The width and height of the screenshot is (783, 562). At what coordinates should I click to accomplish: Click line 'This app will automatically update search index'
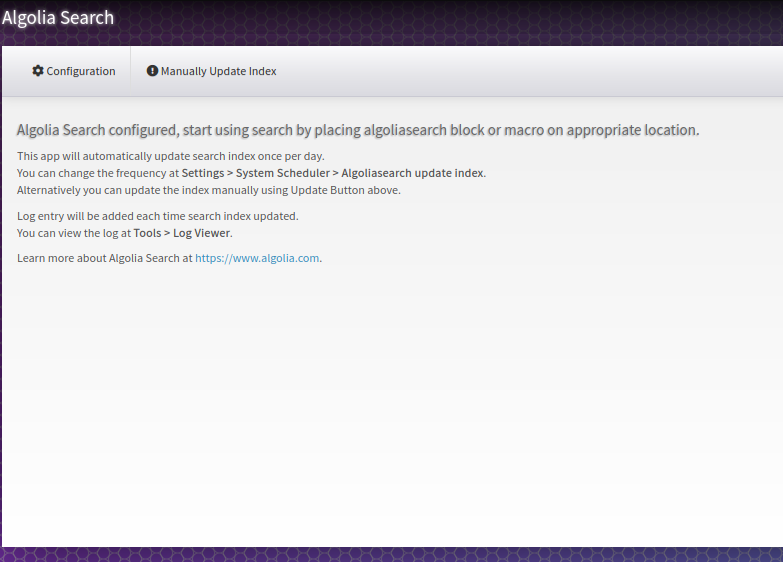point(171,156)
